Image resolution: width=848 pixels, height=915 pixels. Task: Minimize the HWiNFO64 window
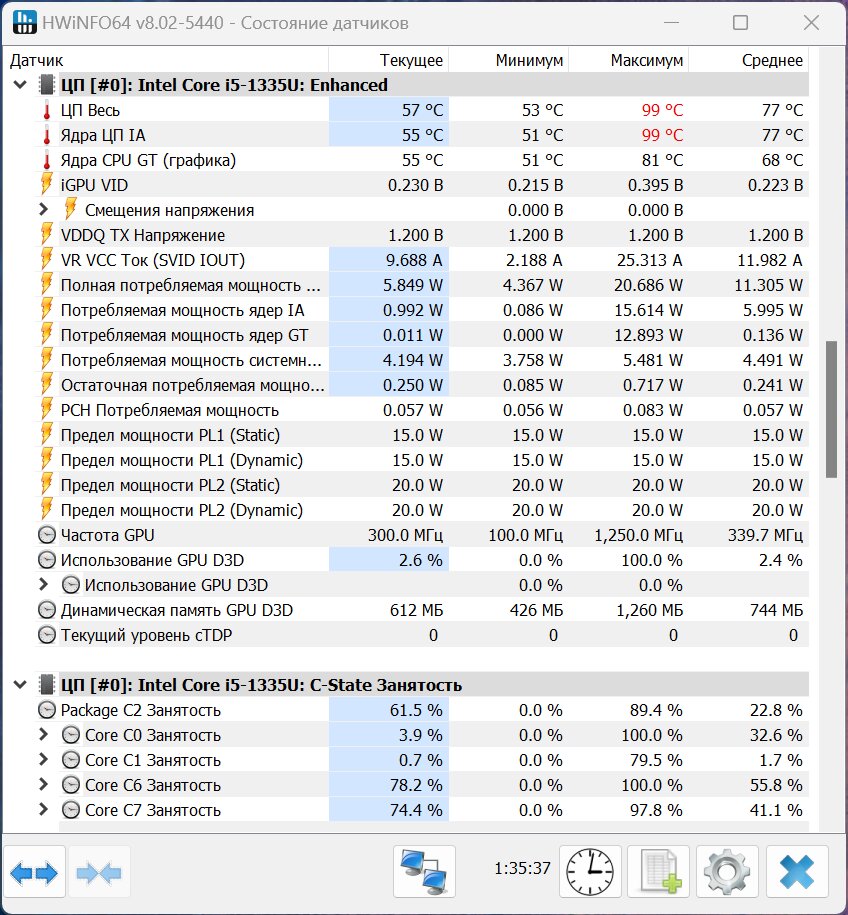point(672,23)
